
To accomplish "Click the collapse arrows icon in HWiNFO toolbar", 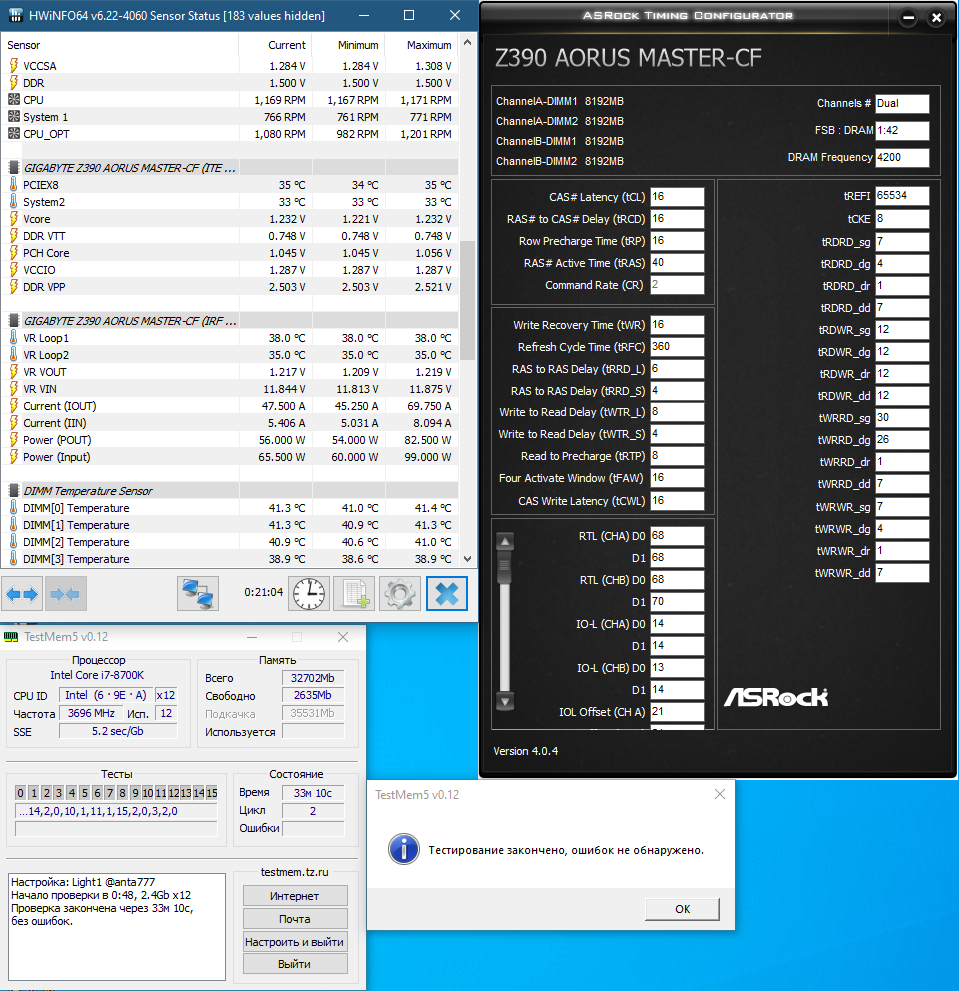I will [x=65, y=593].
